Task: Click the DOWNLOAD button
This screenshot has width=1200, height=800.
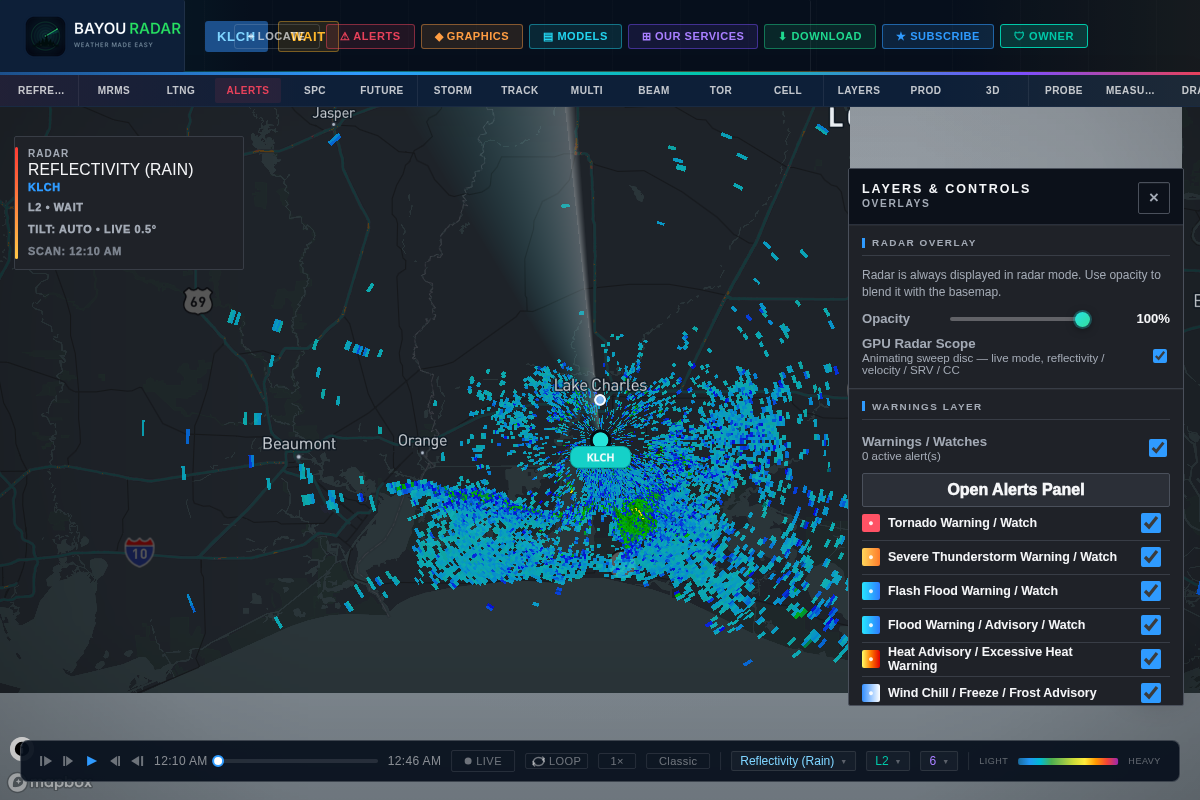Action: point(820,36)
